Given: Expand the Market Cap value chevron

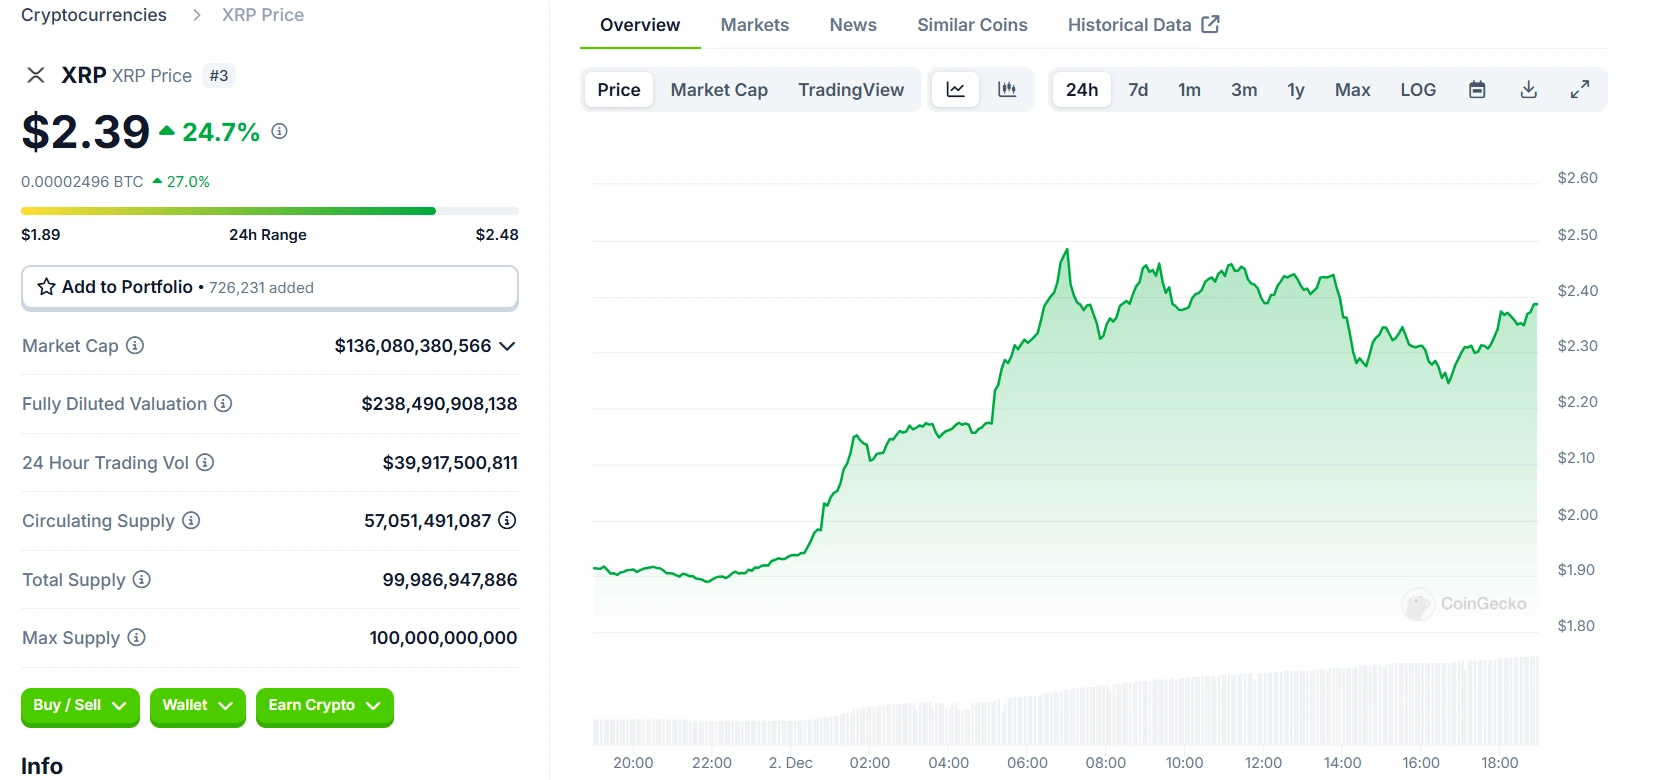Looking at the screenshot, I should tap(507, 346).
